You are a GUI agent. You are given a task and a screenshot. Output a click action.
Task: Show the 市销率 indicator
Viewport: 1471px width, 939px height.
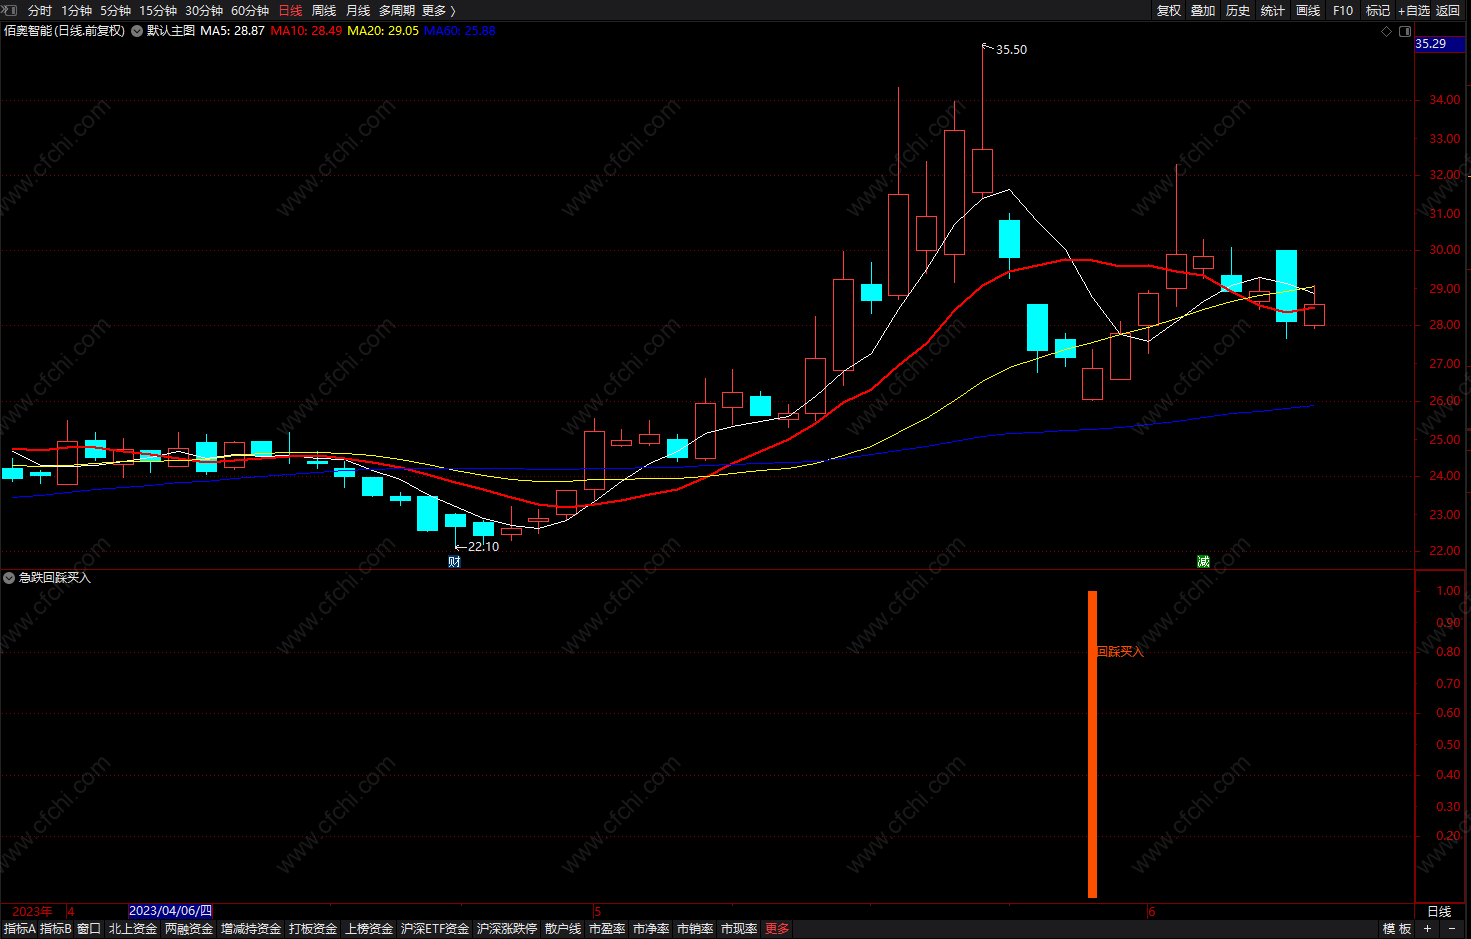tap(695, 929)
